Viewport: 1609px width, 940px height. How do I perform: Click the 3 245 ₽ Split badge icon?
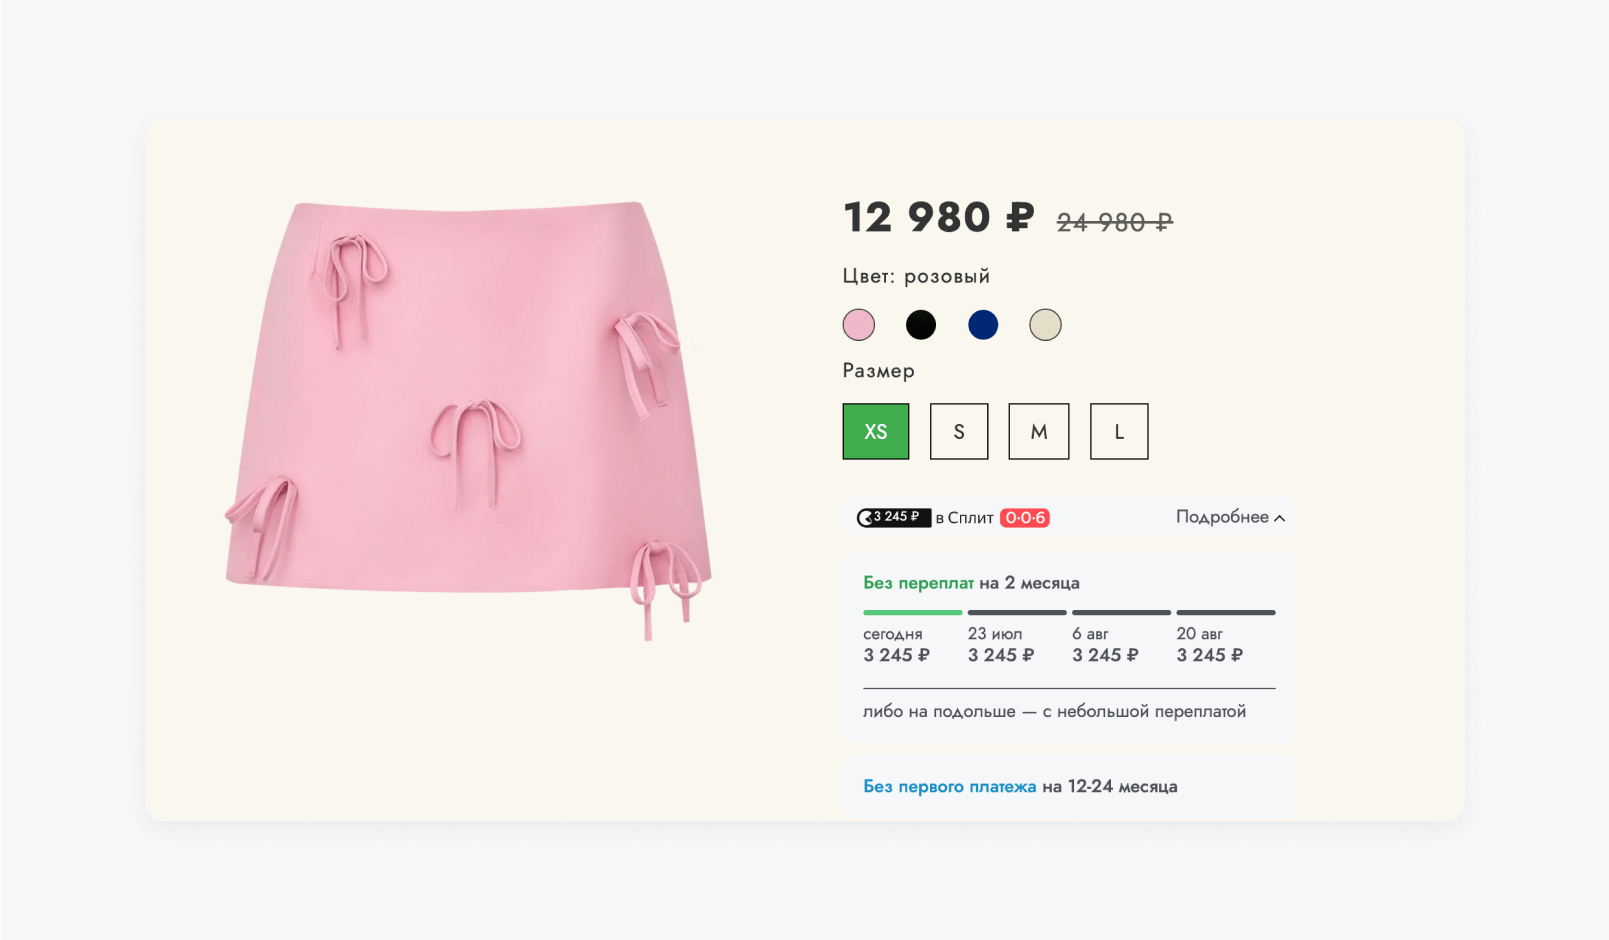893,517
